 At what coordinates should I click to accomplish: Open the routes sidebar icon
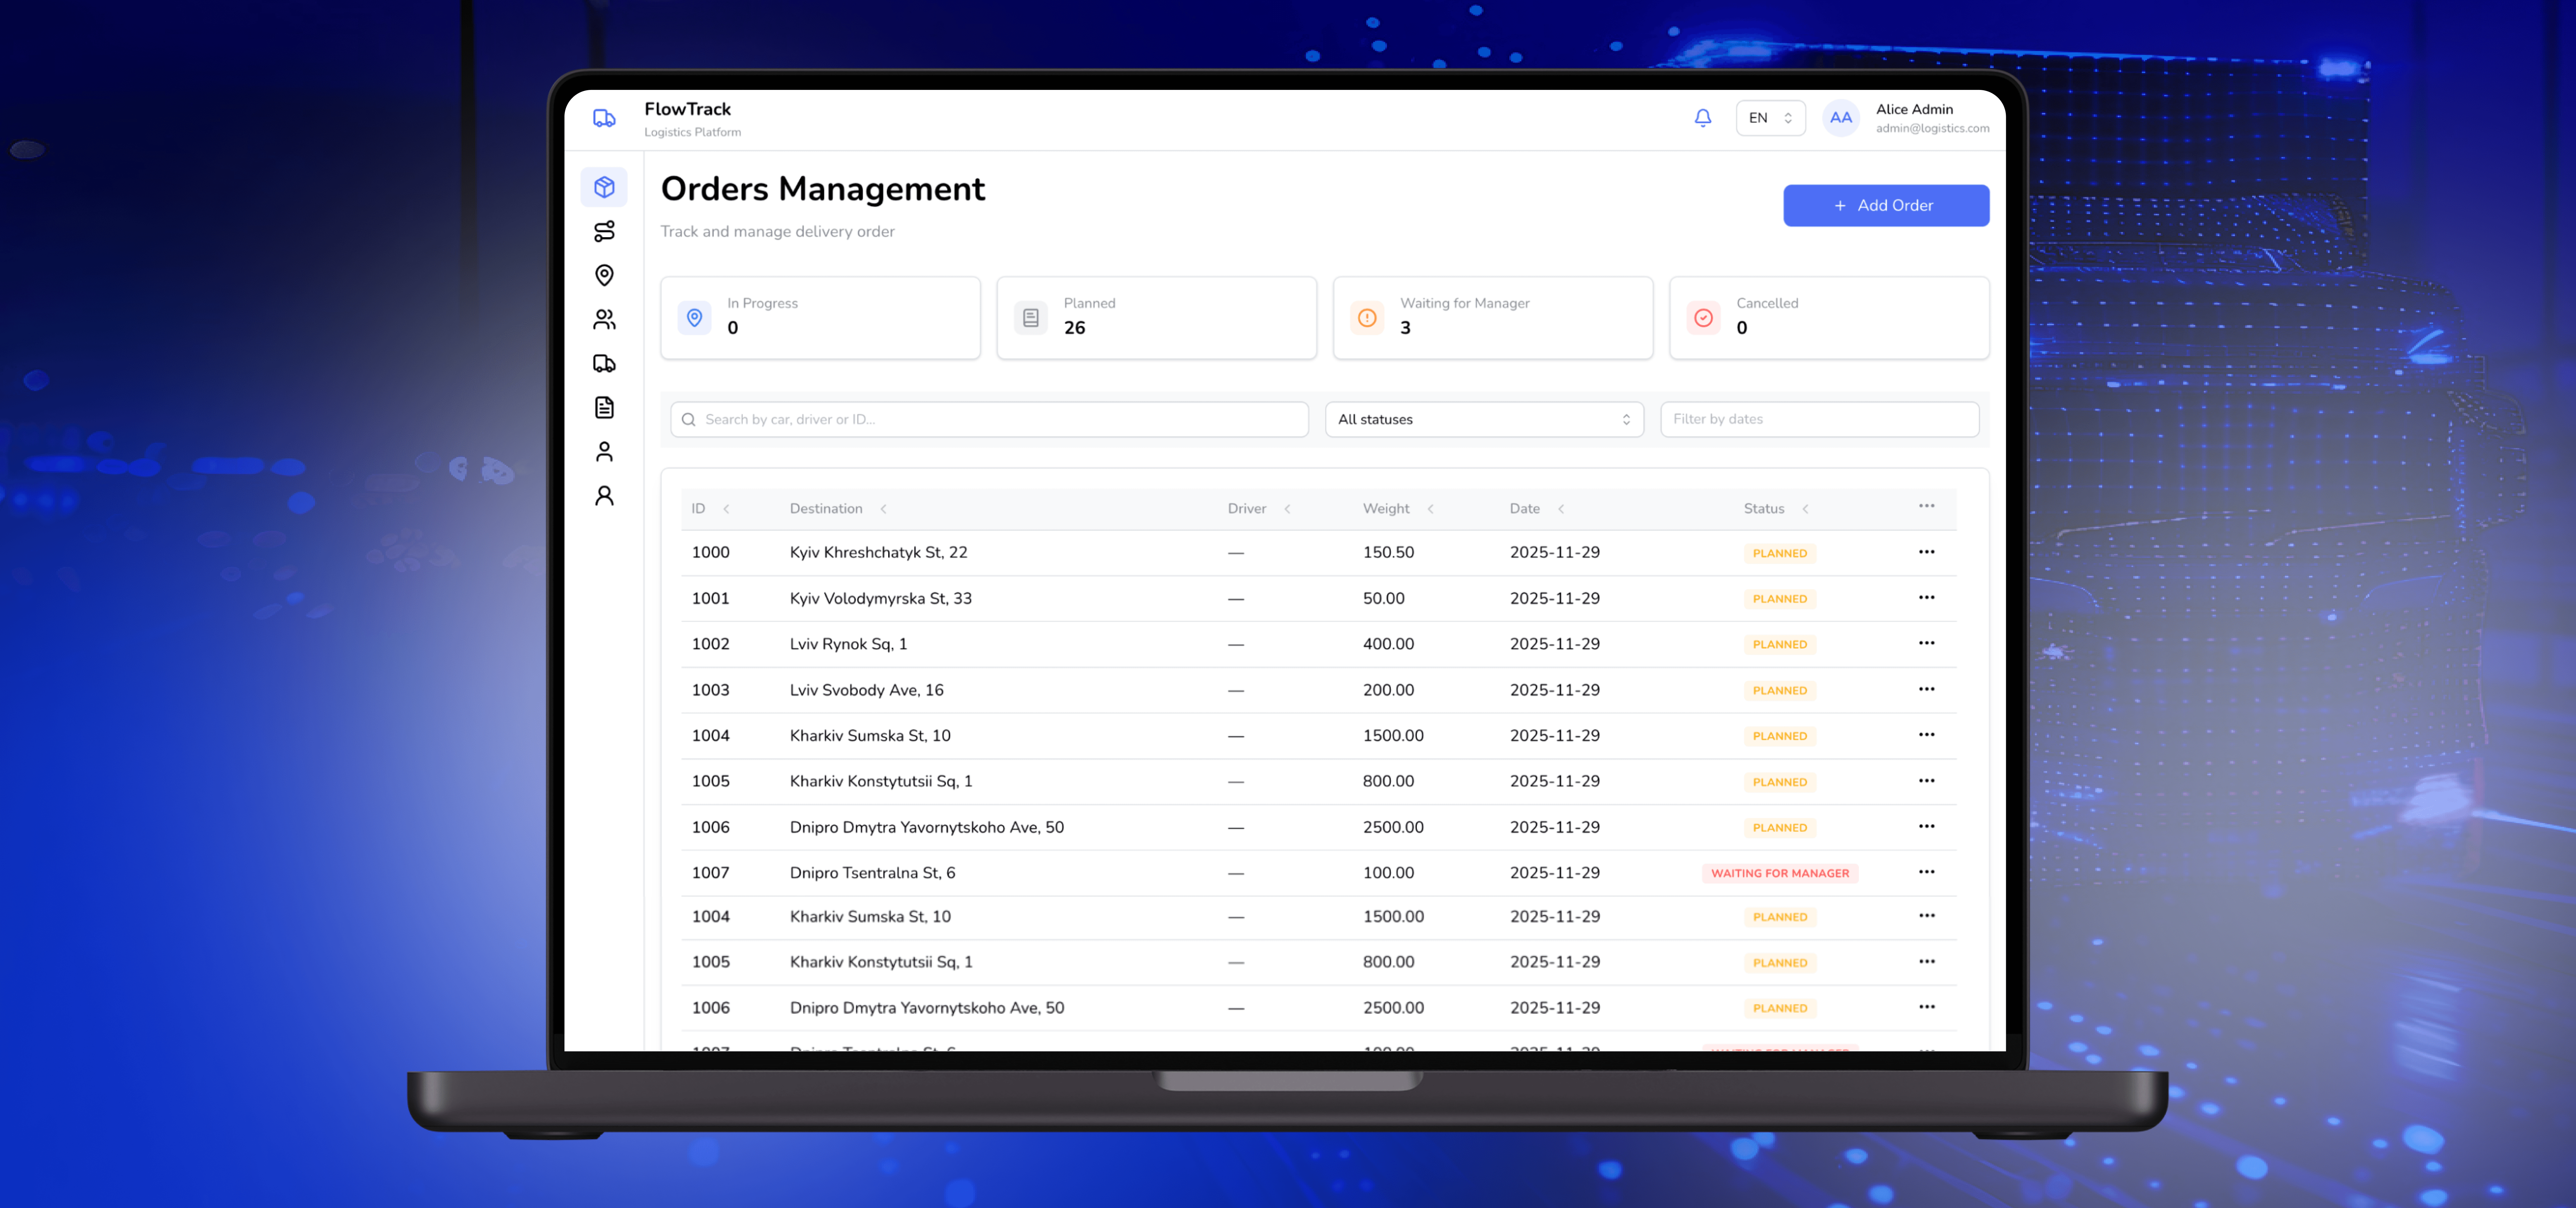click(x=604, y=231)
